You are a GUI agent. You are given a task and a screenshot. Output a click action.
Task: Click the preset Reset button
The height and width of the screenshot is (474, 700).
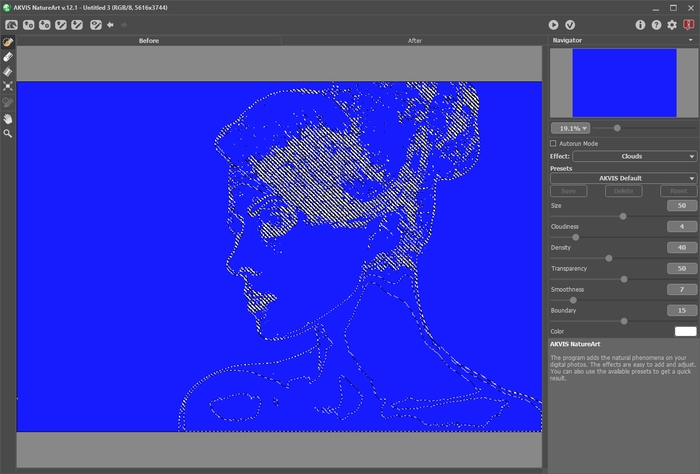678,191
